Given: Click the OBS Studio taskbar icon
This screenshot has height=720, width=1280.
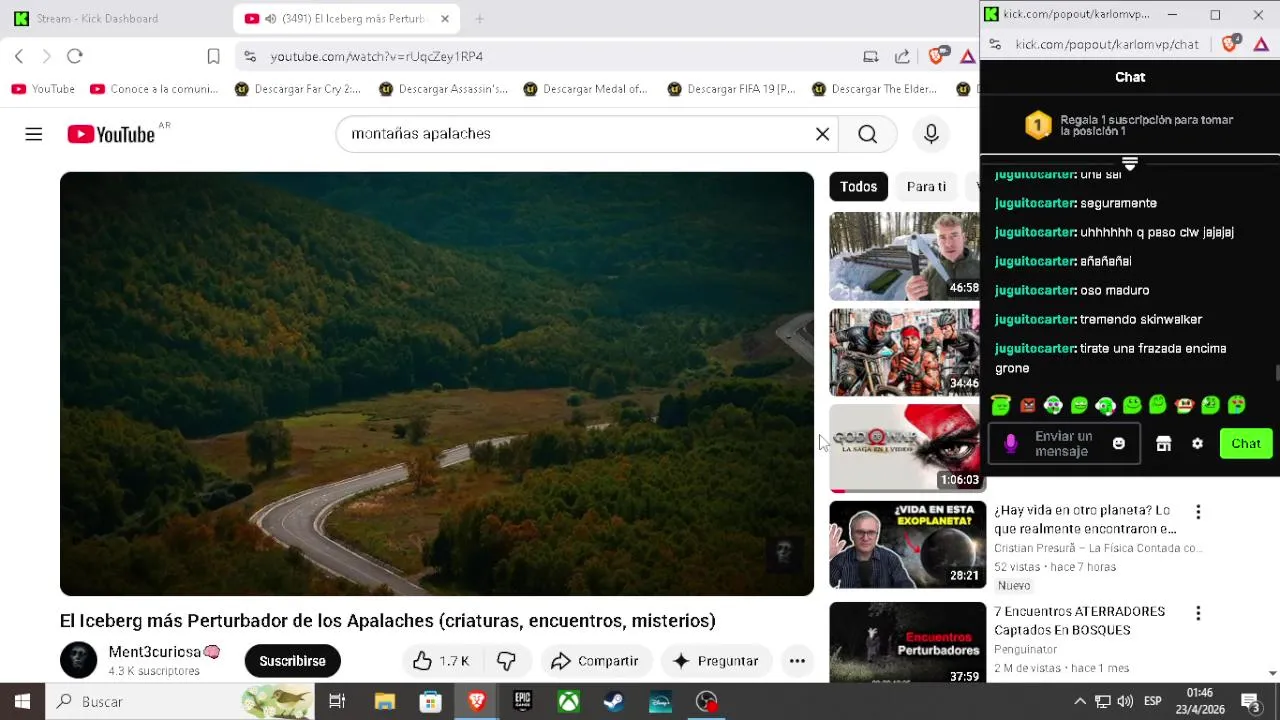Looking at the screenshot, I should pyautogui.click(x=707, y=702).
